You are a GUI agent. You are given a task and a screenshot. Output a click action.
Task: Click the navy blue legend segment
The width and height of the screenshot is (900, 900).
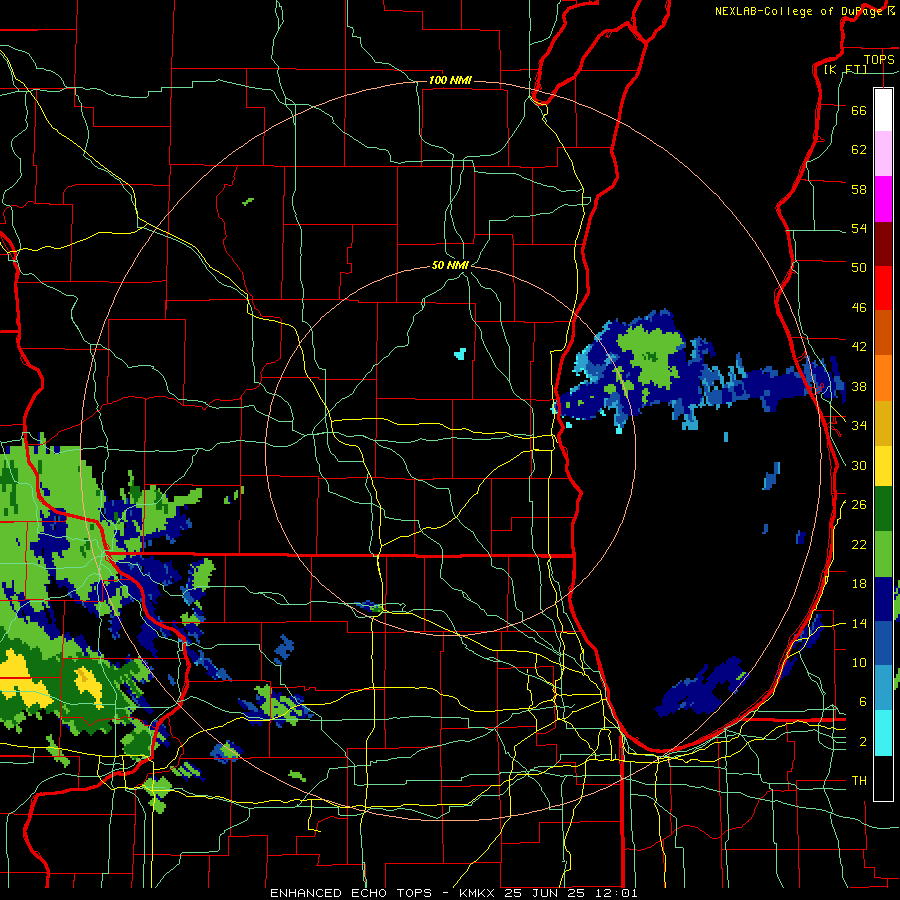pyautogui.click(x=883, y=599)
